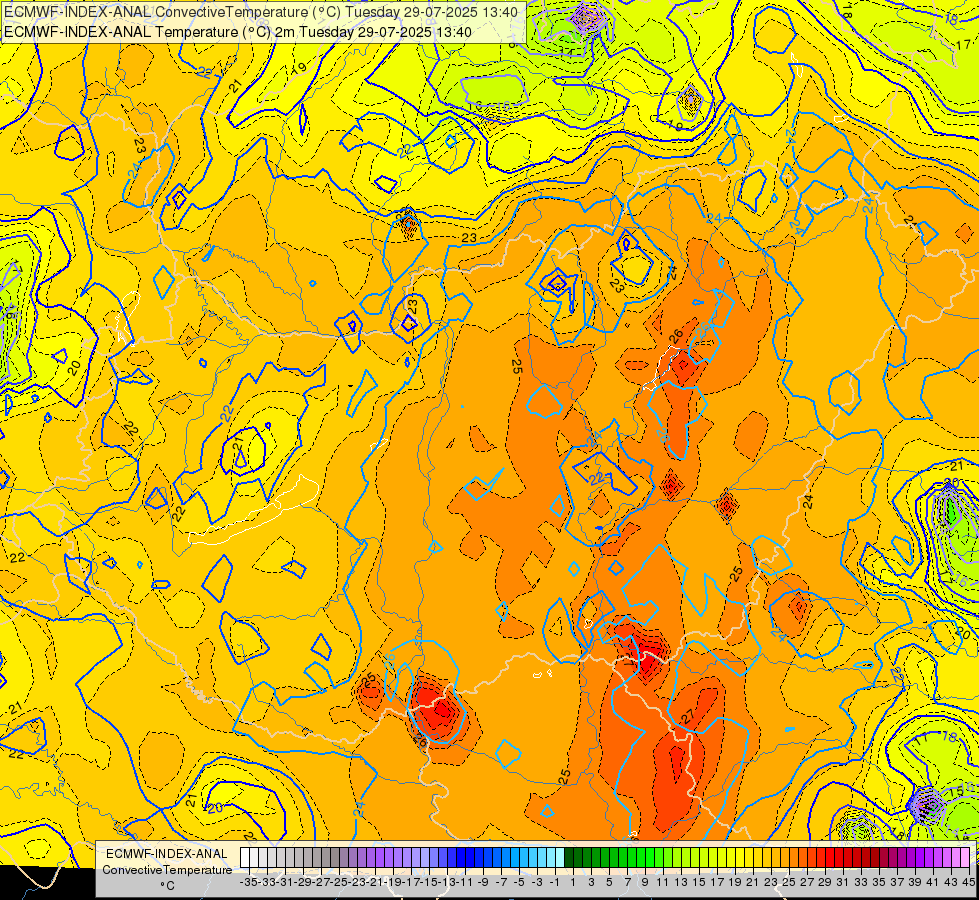Click the legend scale label '-1'
Image resolution: width=979 pixels, height=900 pixels.
[555, 882]
